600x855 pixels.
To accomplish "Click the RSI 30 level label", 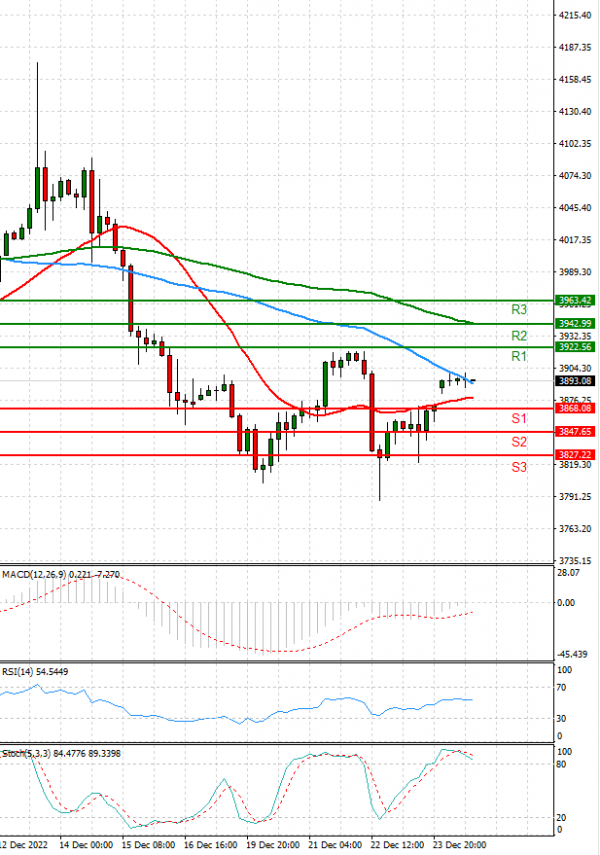I will click(x=562, y=719).
